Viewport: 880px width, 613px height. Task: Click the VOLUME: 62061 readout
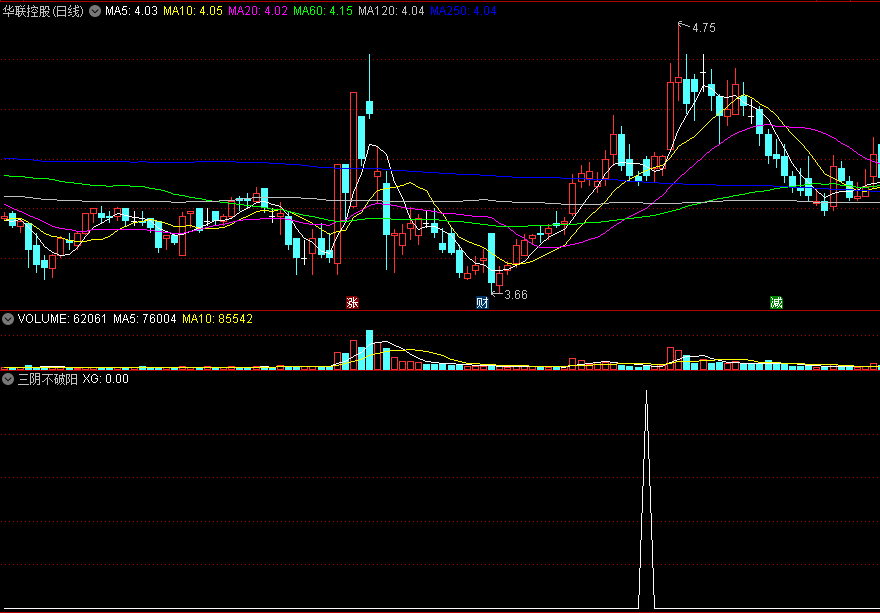tap(62, 319)
